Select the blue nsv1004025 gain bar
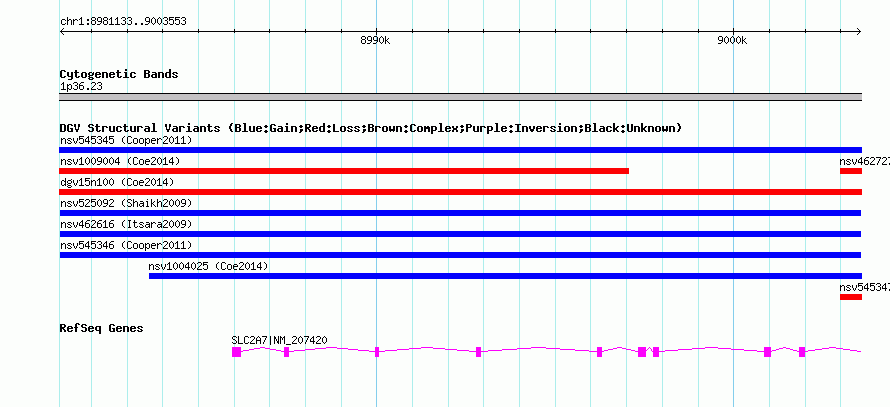The width and height of the screenshot is (890, 407). point(505,276)
